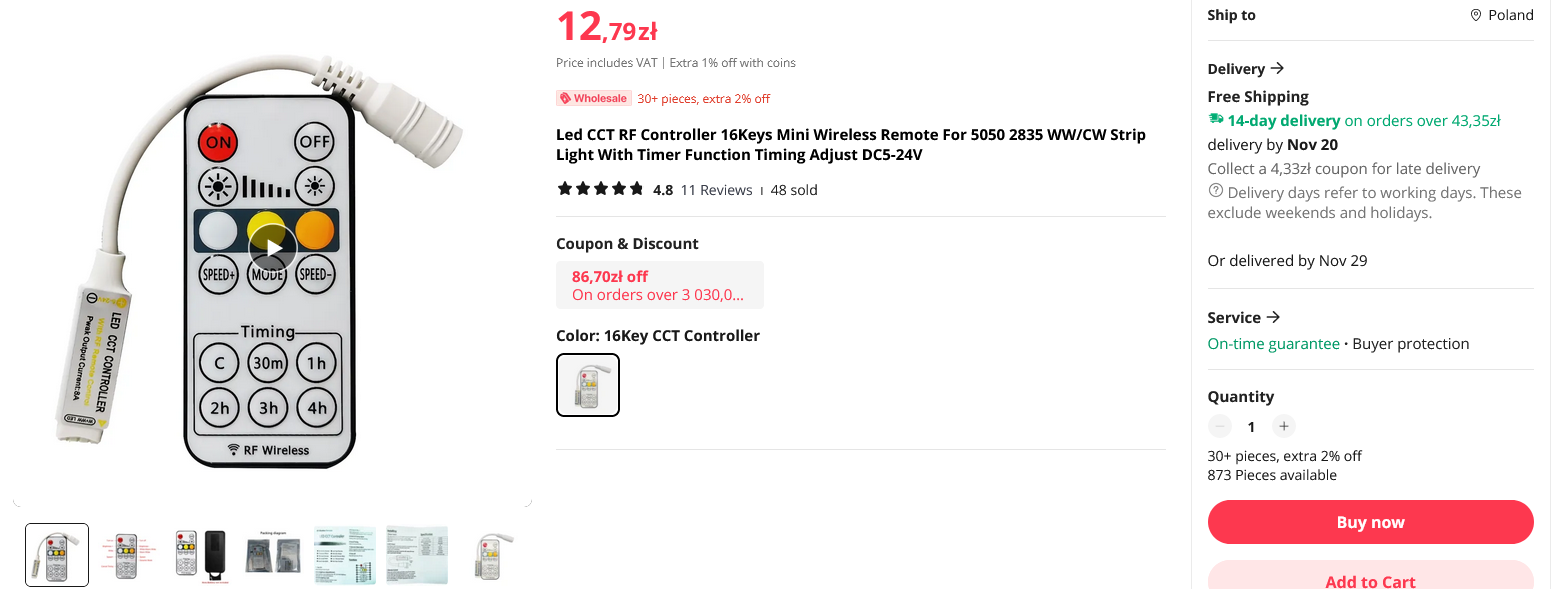Expand the Service details arrow

point(1273,317)
